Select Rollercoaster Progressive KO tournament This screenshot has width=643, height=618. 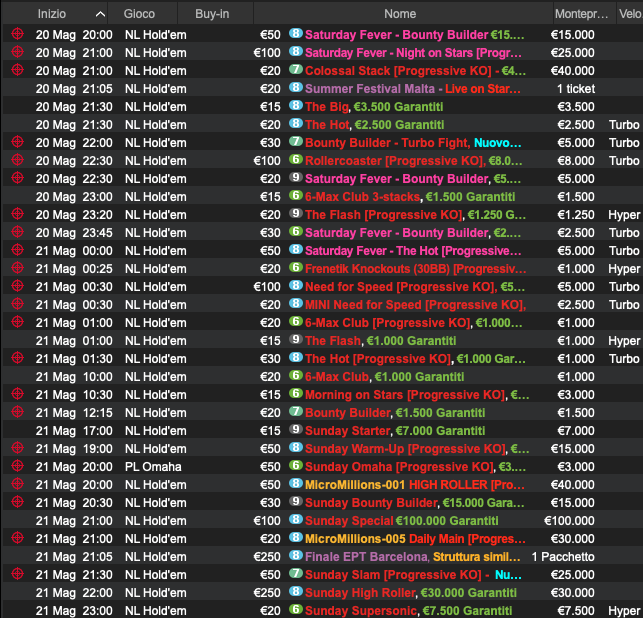click(x=414, y=161)
